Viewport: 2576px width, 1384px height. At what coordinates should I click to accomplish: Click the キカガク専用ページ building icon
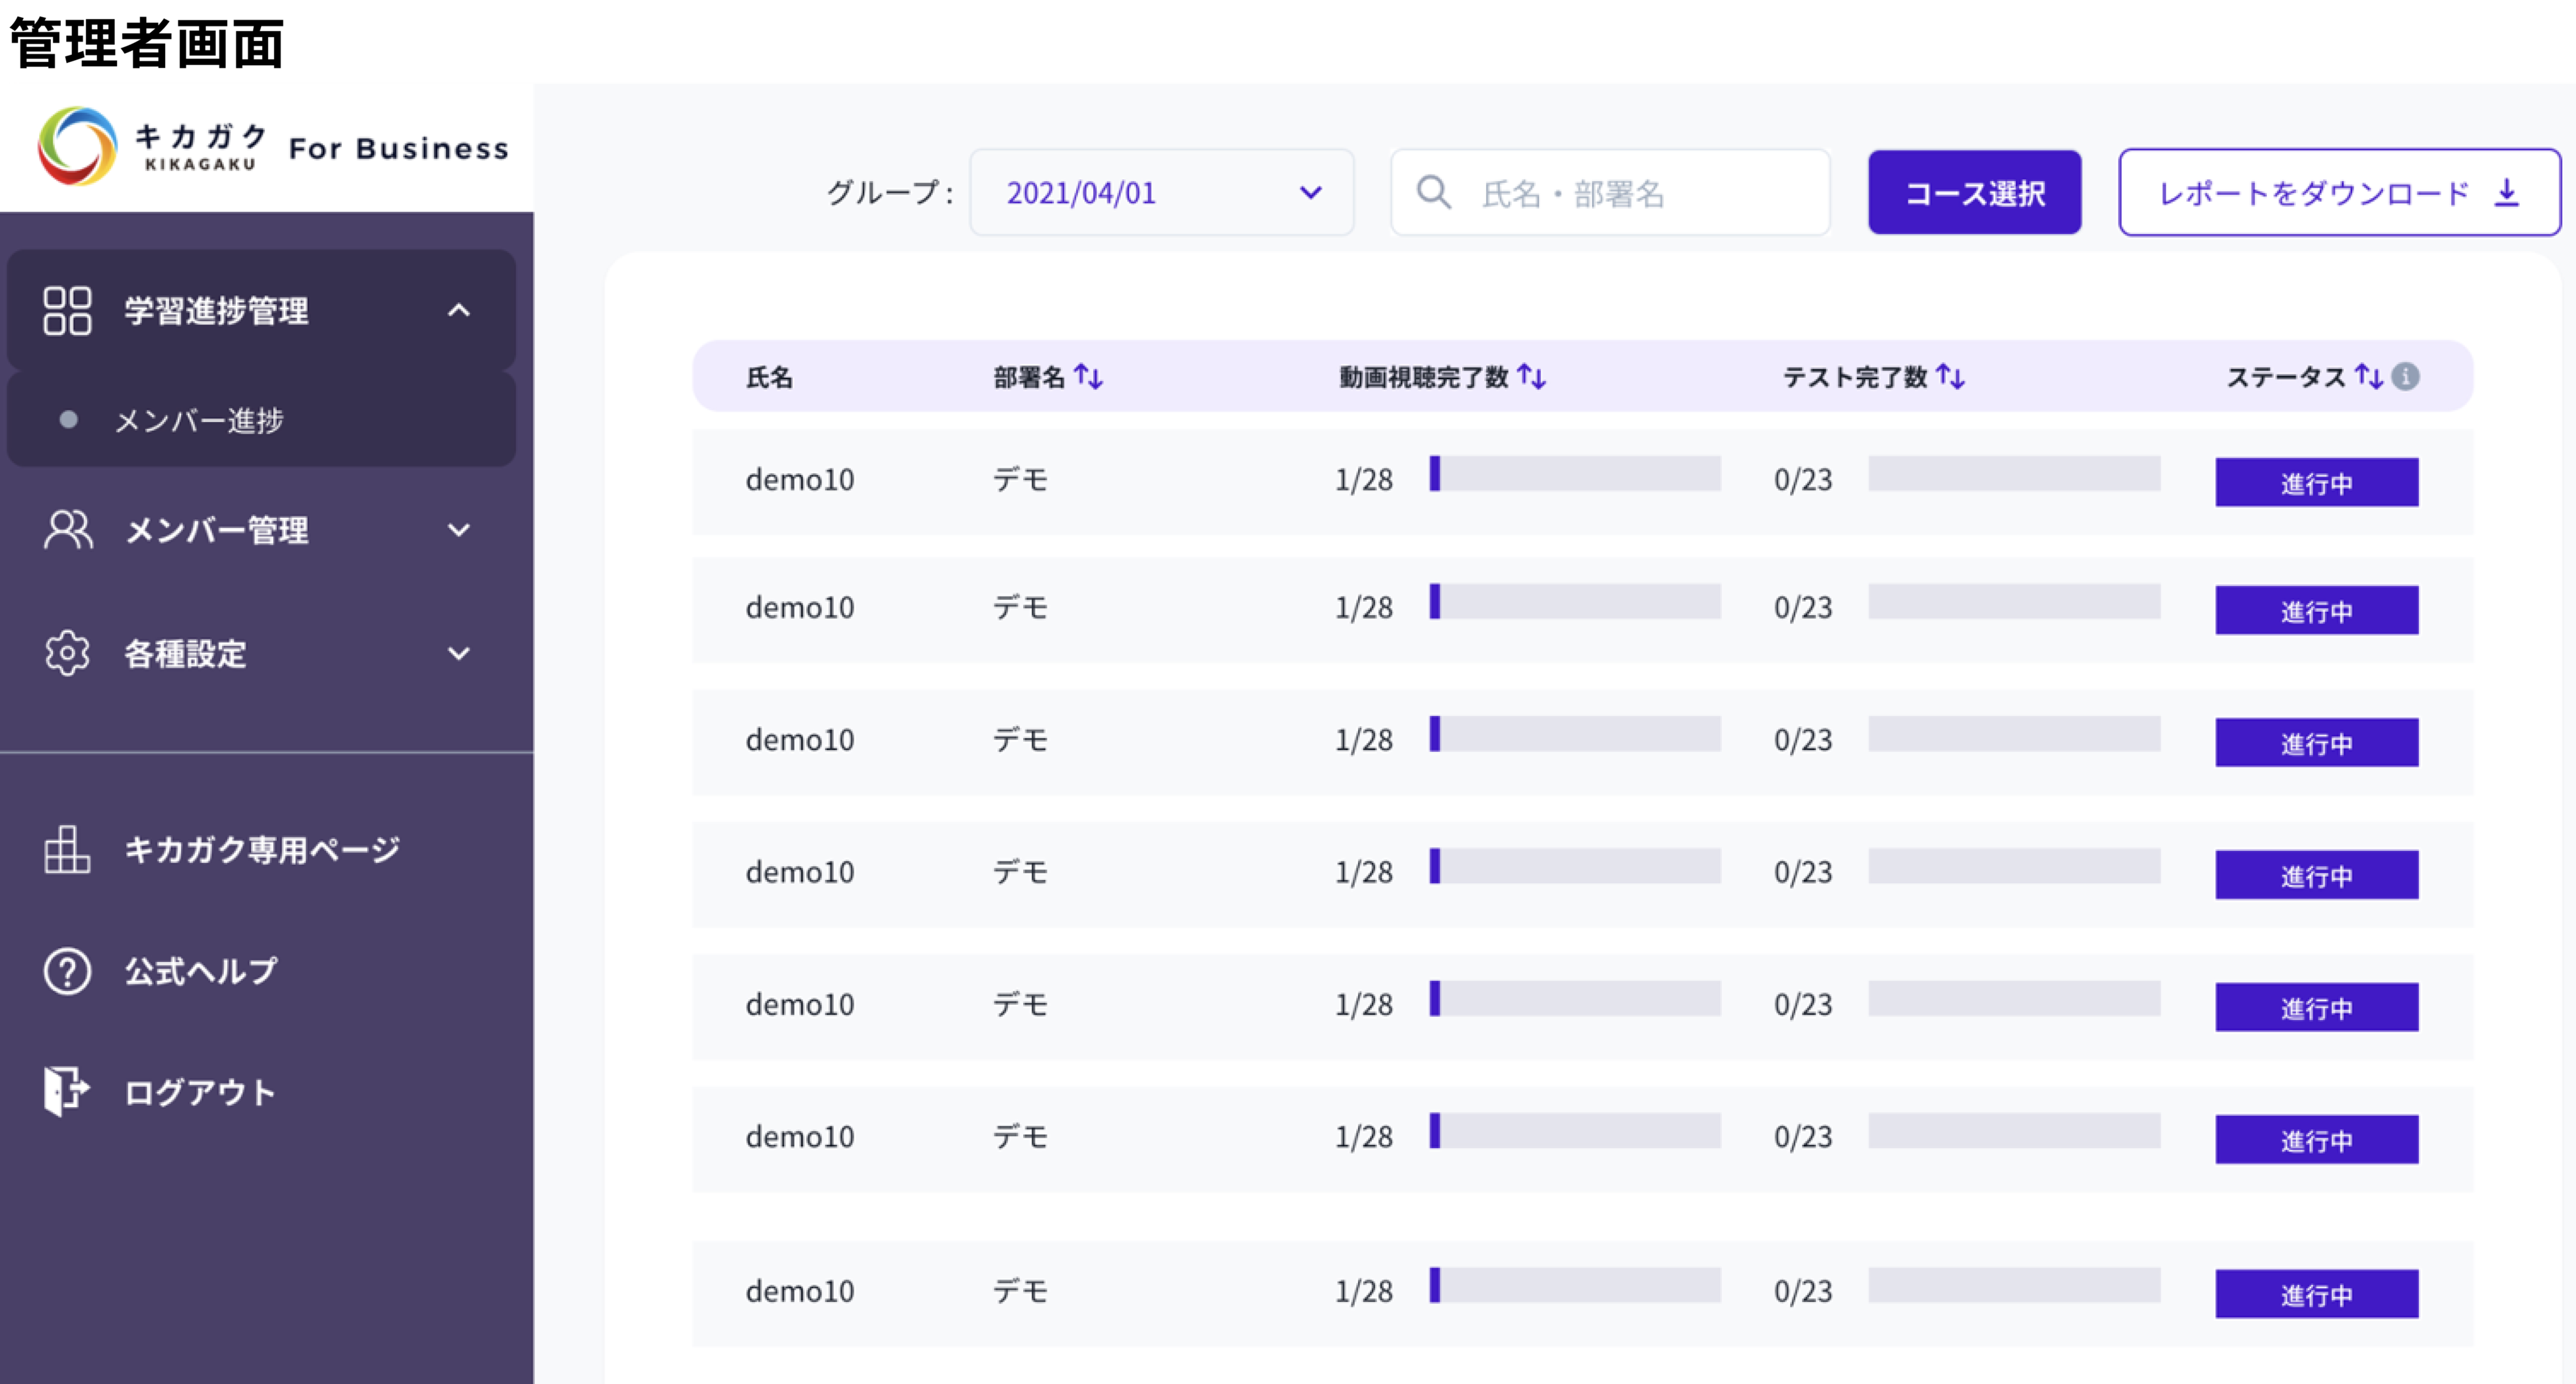click(67, 849)
